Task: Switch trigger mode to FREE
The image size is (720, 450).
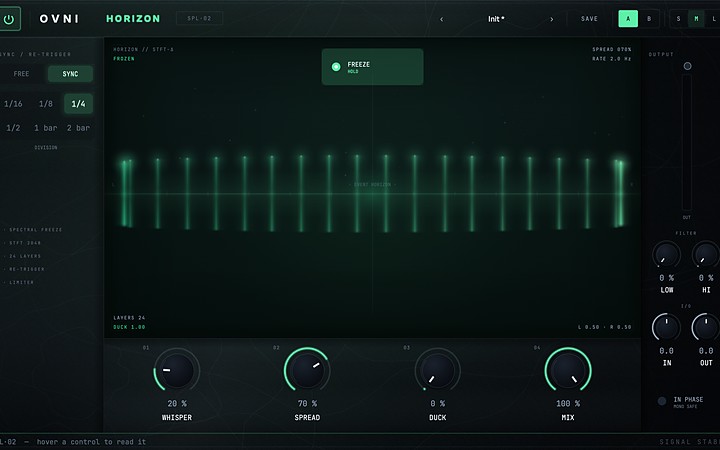Action: click(x=21, y=74)
